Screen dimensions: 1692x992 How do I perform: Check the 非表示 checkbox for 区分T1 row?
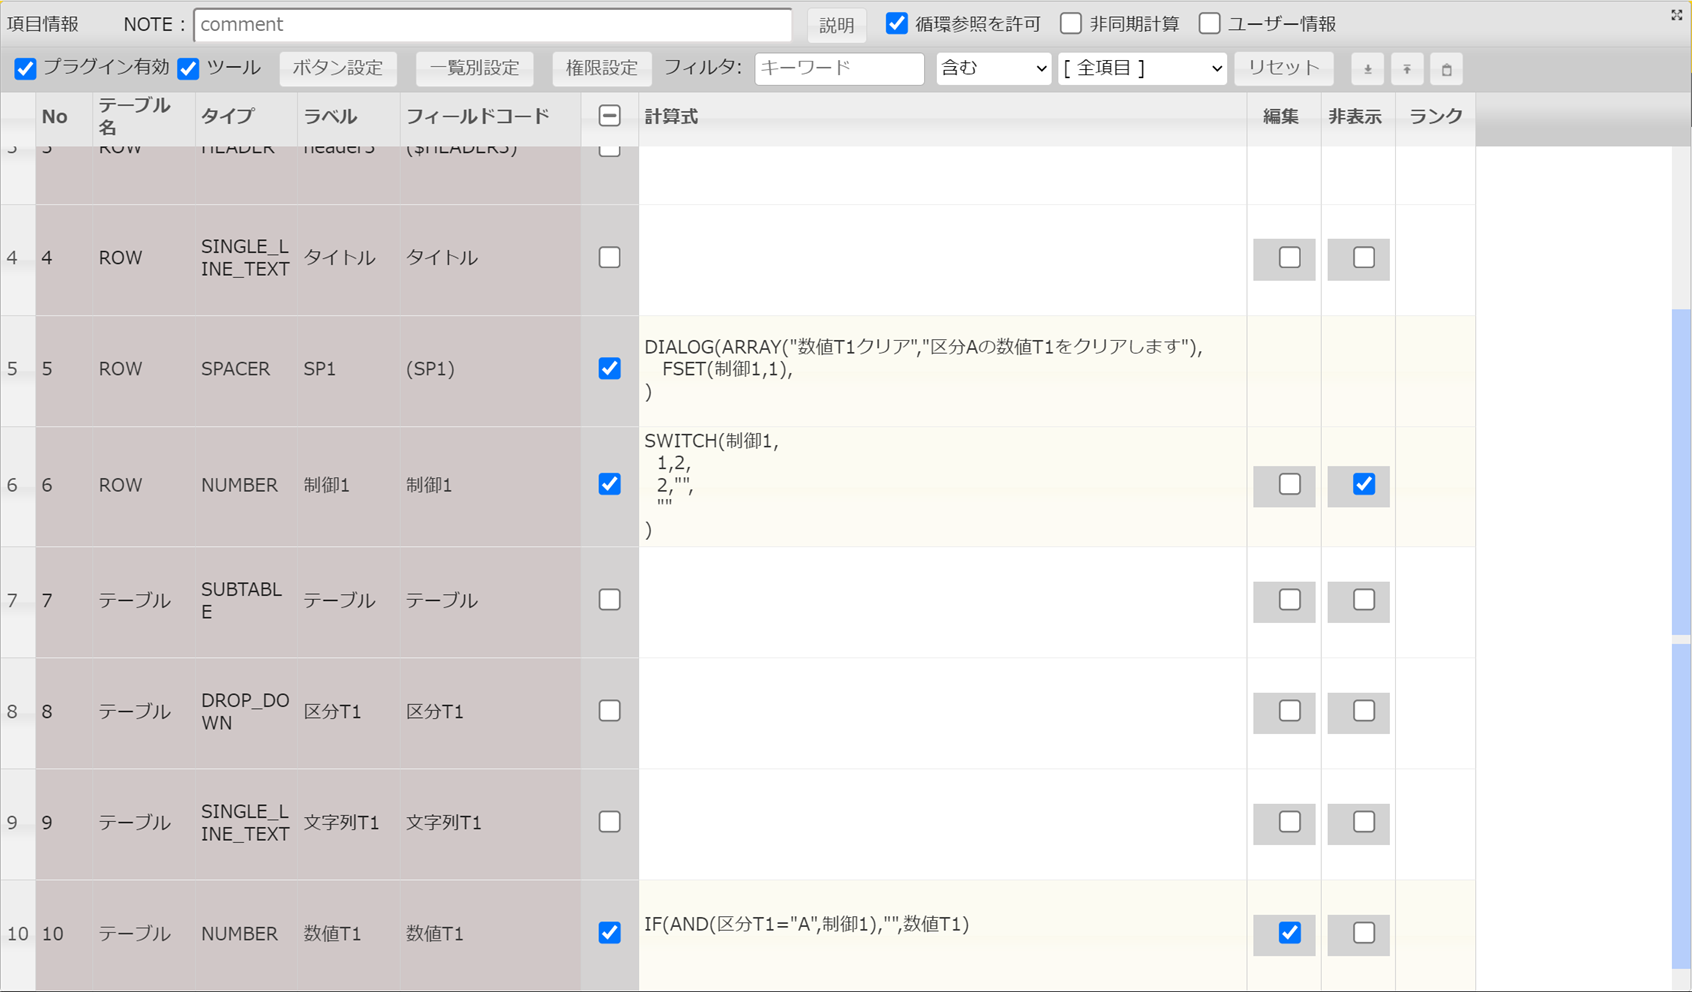[x=1363, y=711]
